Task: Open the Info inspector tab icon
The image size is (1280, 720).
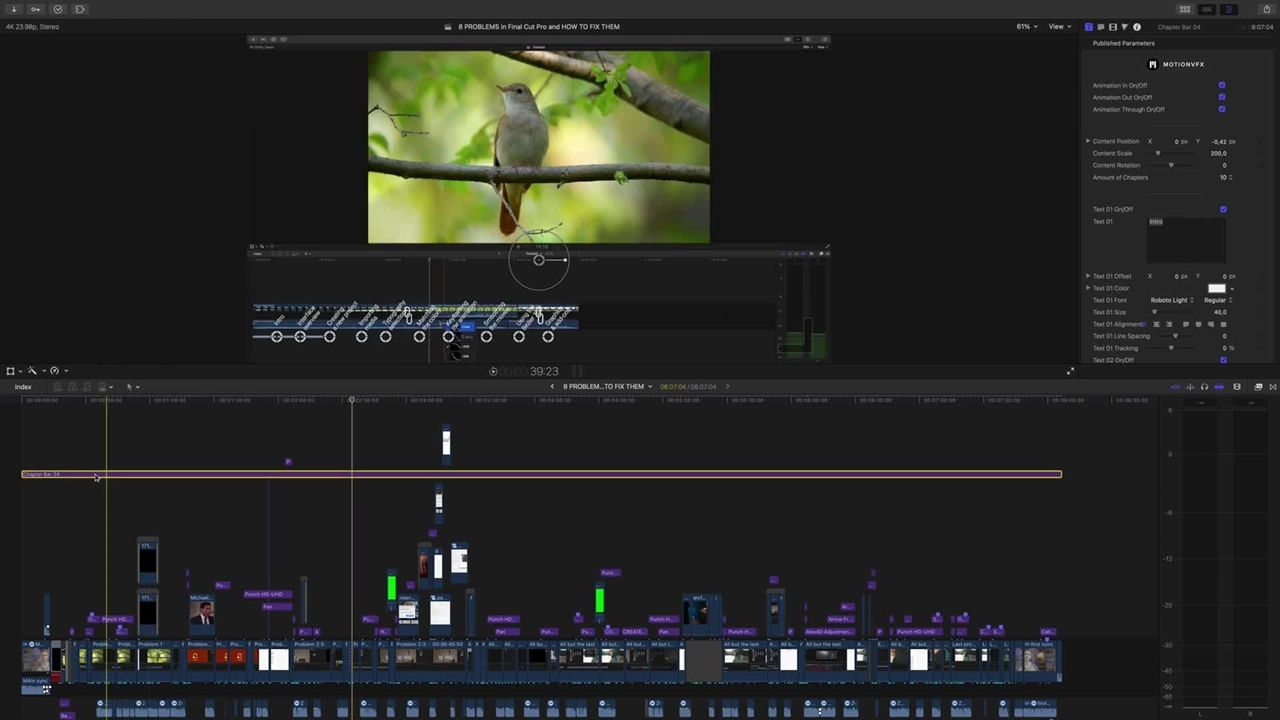Action: (x=1137, y=27)
